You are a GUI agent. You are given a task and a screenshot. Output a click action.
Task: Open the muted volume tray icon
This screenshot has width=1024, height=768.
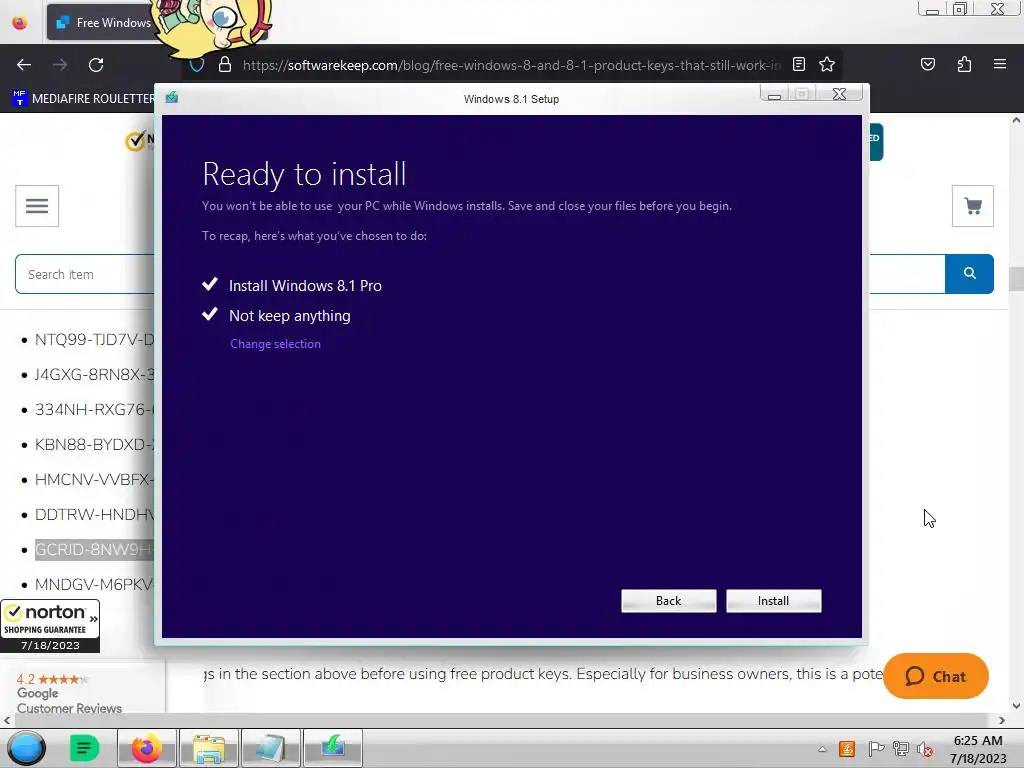coord(925,749)
